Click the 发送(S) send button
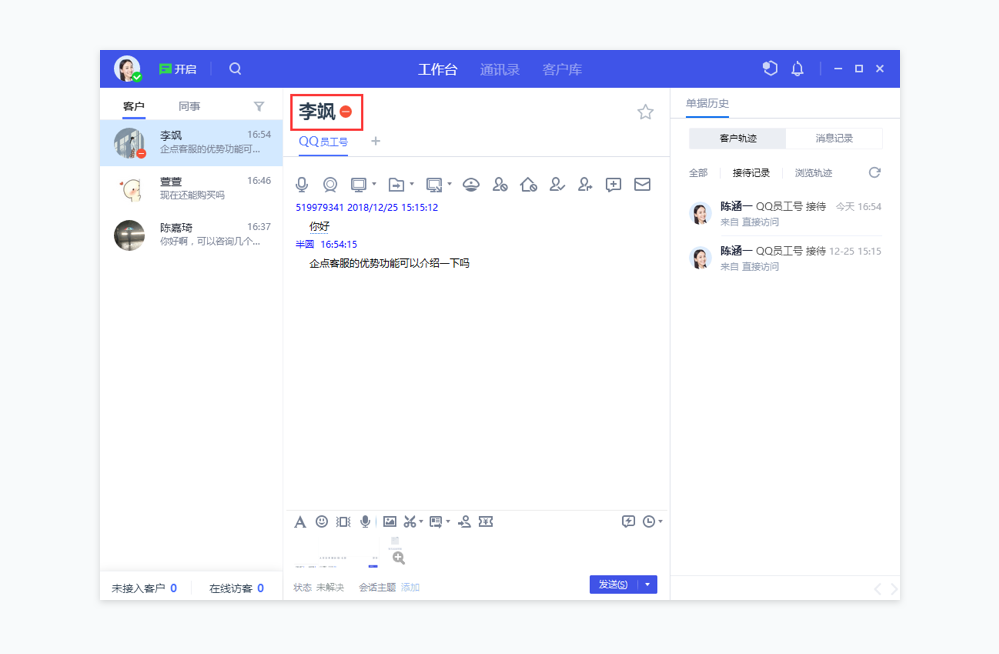Image resolution: width=999 pixels, height=654 pixels. point(614,585)
